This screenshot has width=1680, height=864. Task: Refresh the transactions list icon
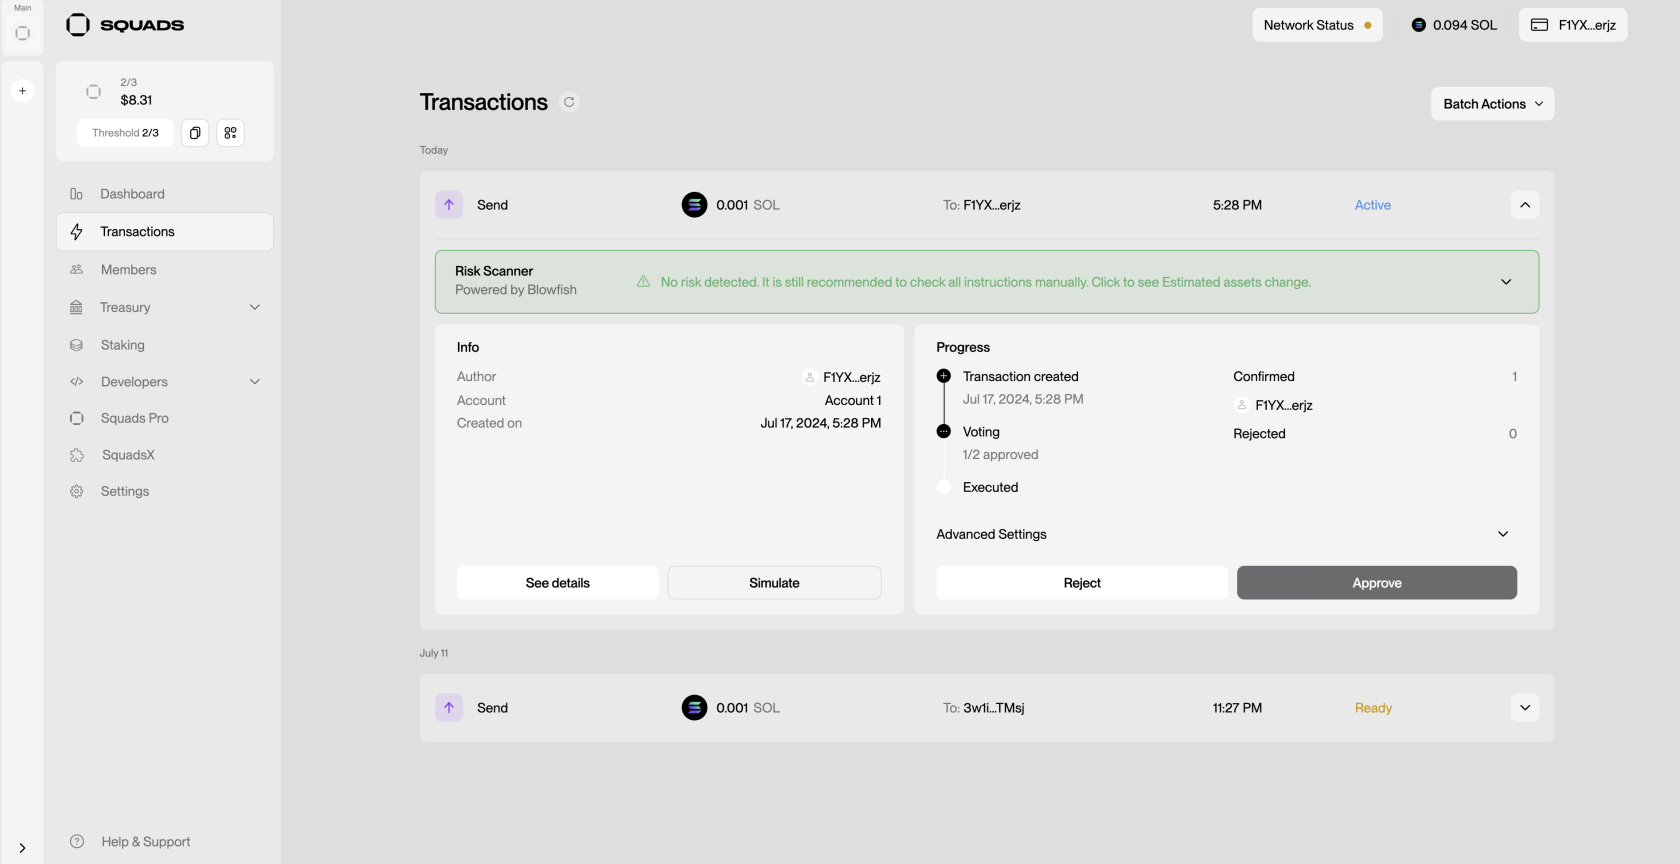[x=569, y=102]
